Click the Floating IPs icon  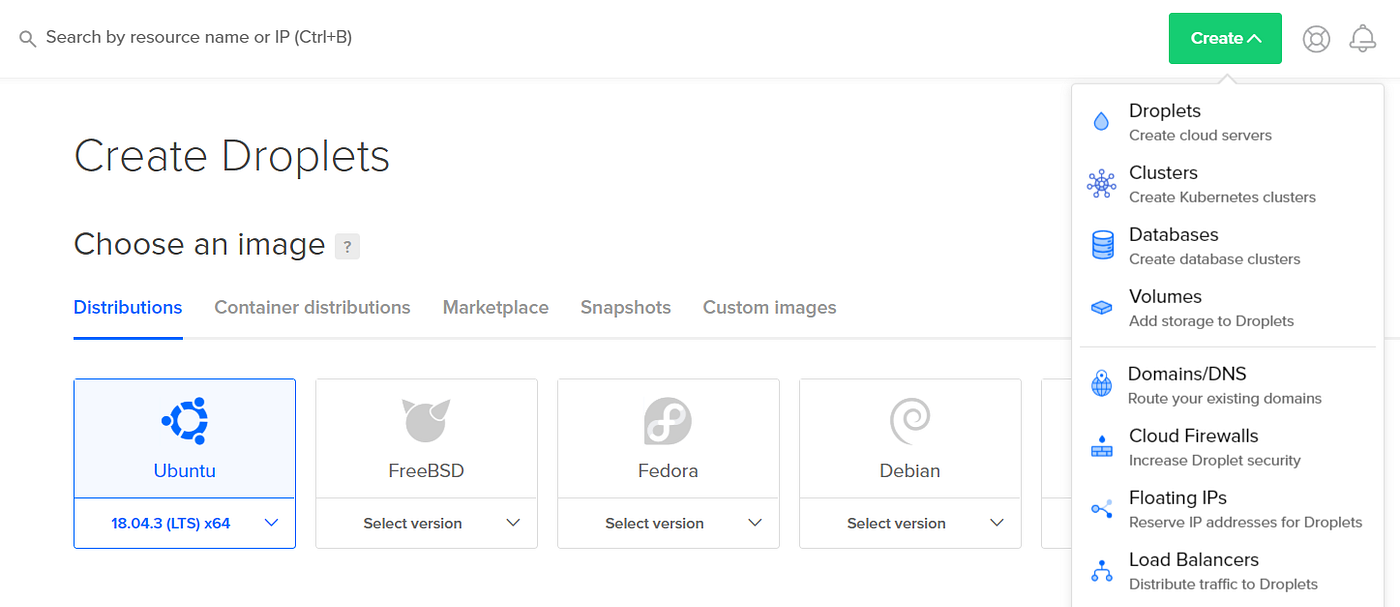click(1101, 509)
